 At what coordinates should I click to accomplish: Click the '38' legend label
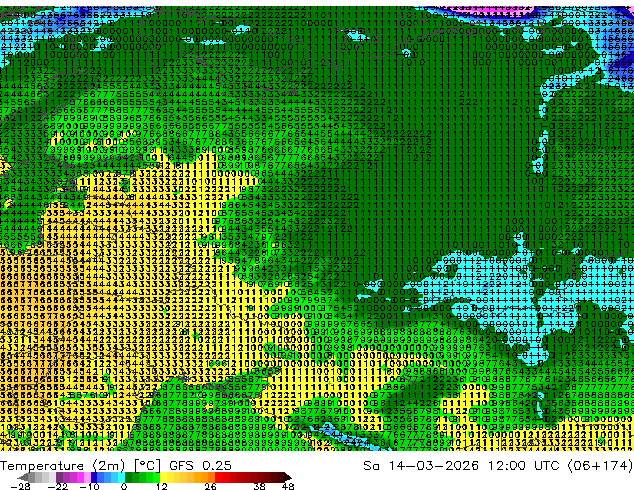click(259, 486)
